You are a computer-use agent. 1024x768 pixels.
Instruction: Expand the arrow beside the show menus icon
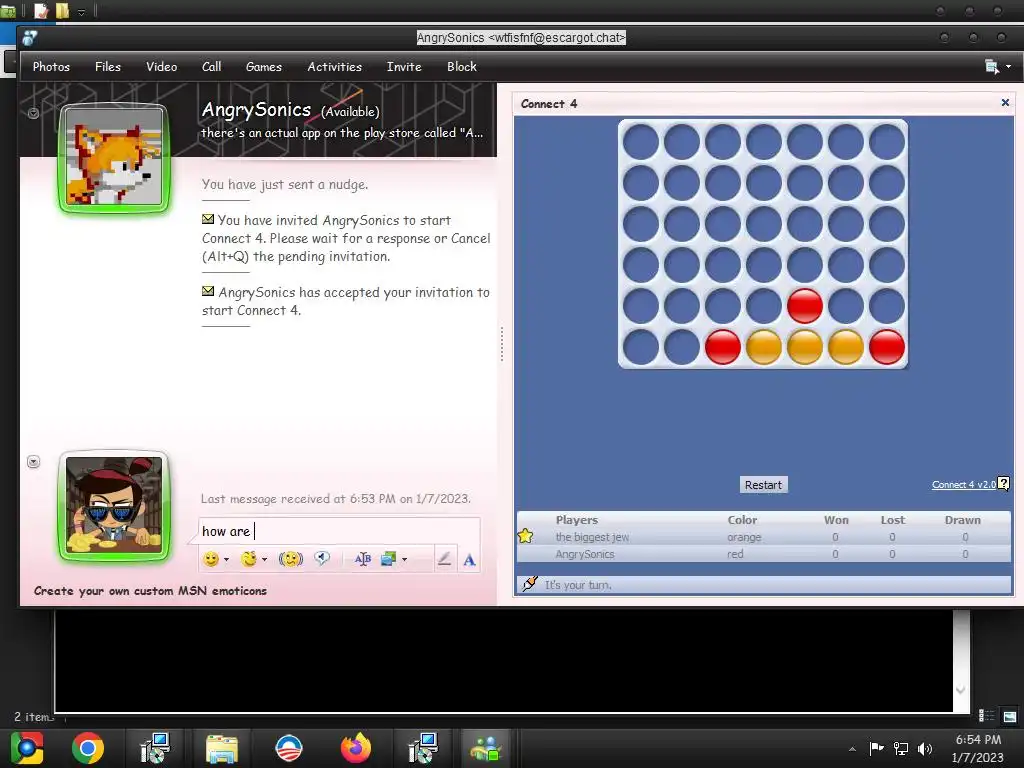tap(1008, 67)
